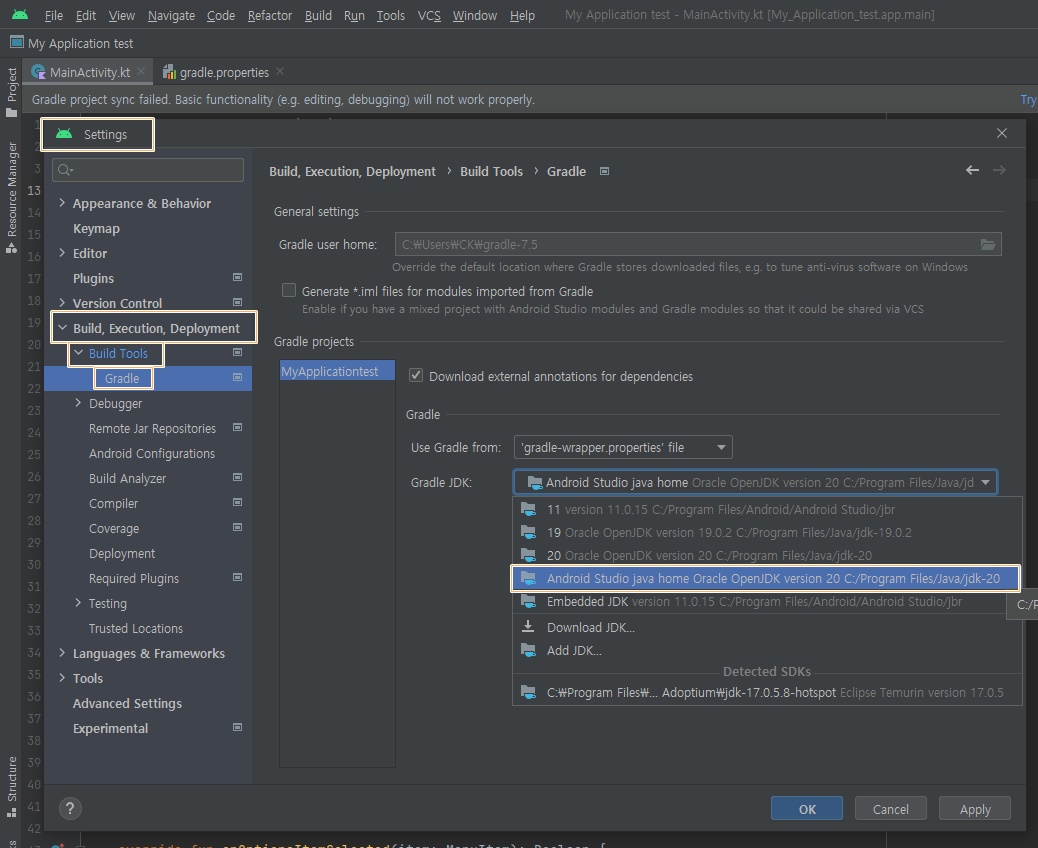Open the Structure sidebar tool button
Image resolution: width=1038 pixels, height=848 pixels.
(11, 786)
